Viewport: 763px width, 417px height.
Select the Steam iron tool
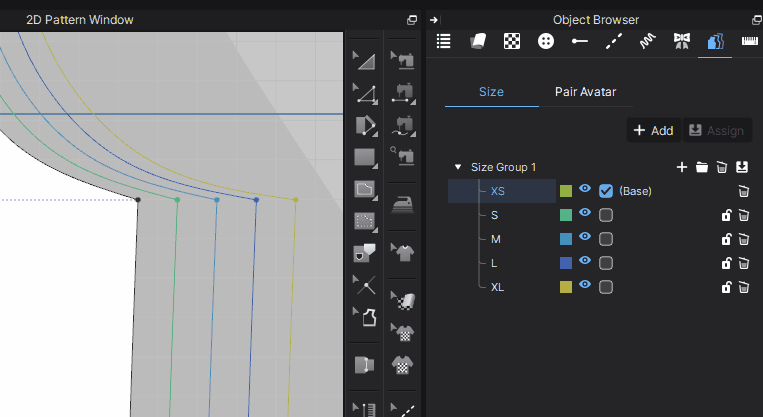[402, 205]
